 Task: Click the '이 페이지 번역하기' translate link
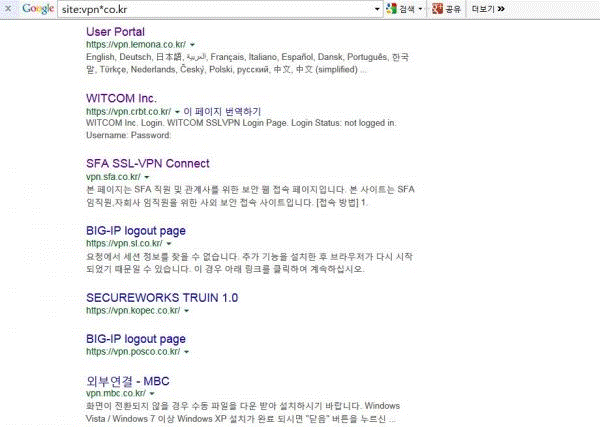pyautogui.click(x=223, y=111)
